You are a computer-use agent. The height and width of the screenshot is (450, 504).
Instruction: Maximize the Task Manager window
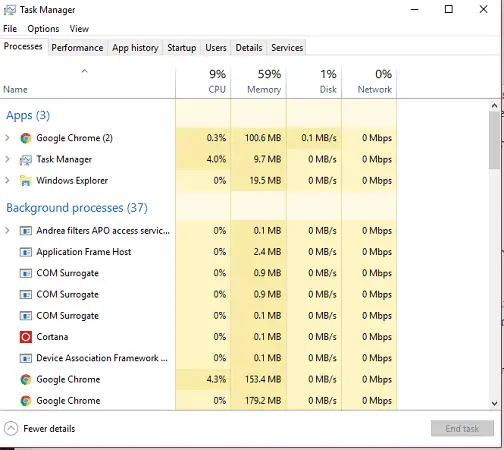pyautogui.click(x=449, y=9)
